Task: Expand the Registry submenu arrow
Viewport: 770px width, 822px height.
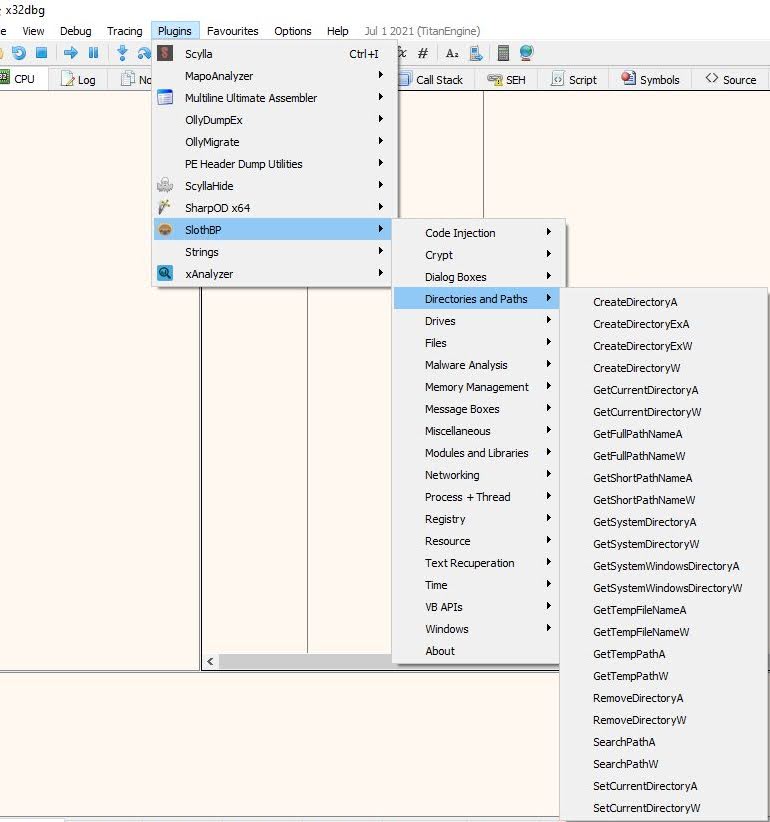Action: [549, 518]
